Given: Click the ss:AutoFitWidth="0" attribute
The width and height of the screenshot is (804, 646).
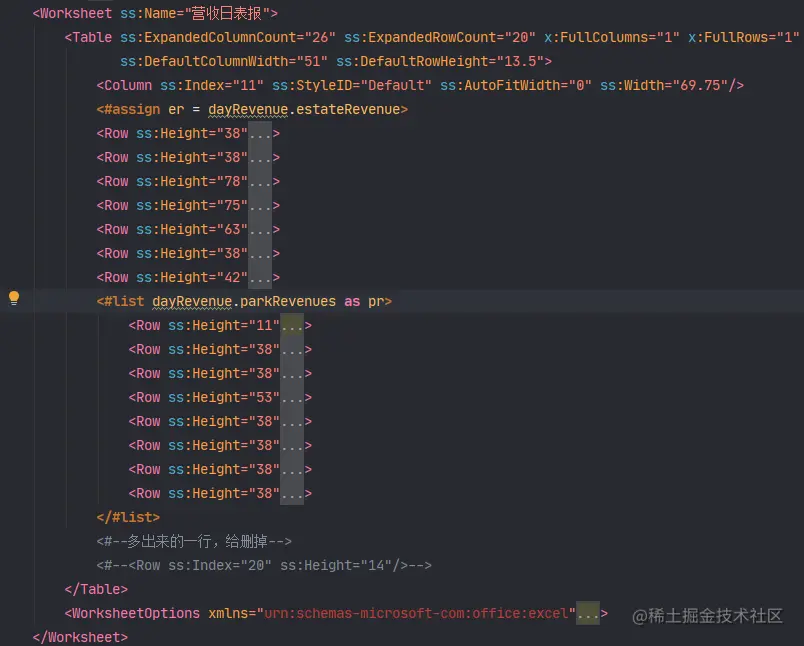Looking at the screenshot, I should [x=515, y=85].
